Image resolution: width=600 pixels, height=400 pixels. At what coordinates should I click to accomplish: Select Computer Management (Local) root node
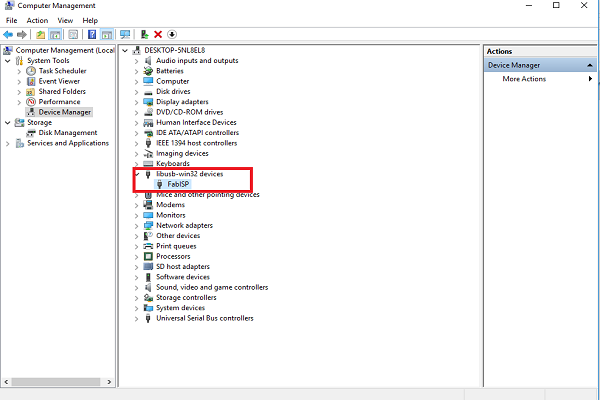[x=65, y=51]
